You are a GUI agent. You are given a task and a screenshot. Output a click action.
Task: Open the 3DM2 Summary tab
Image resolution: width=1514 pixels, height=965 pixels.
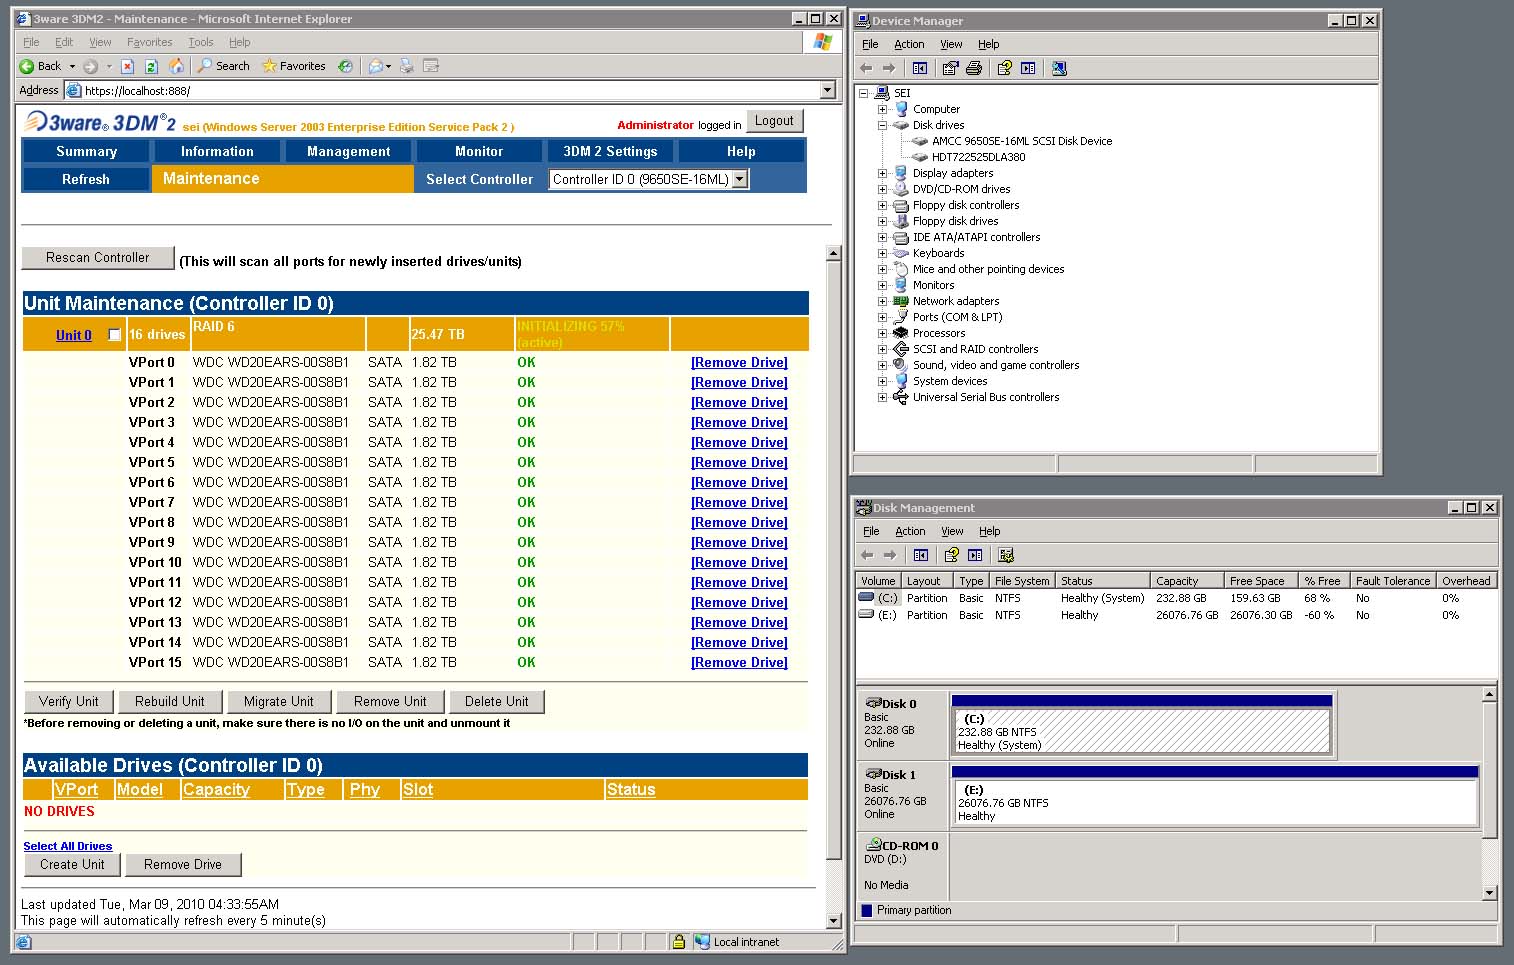[86, 151]
